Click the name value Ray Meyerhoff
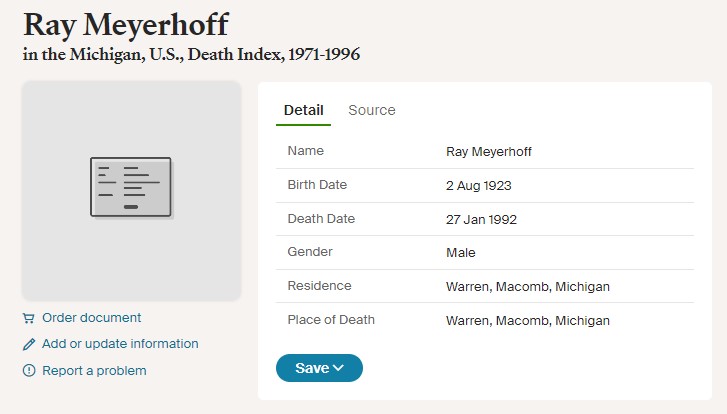Image resolution: width=727 pixels, height=414 pixels. pyautogui.click(x=489, y=152)
